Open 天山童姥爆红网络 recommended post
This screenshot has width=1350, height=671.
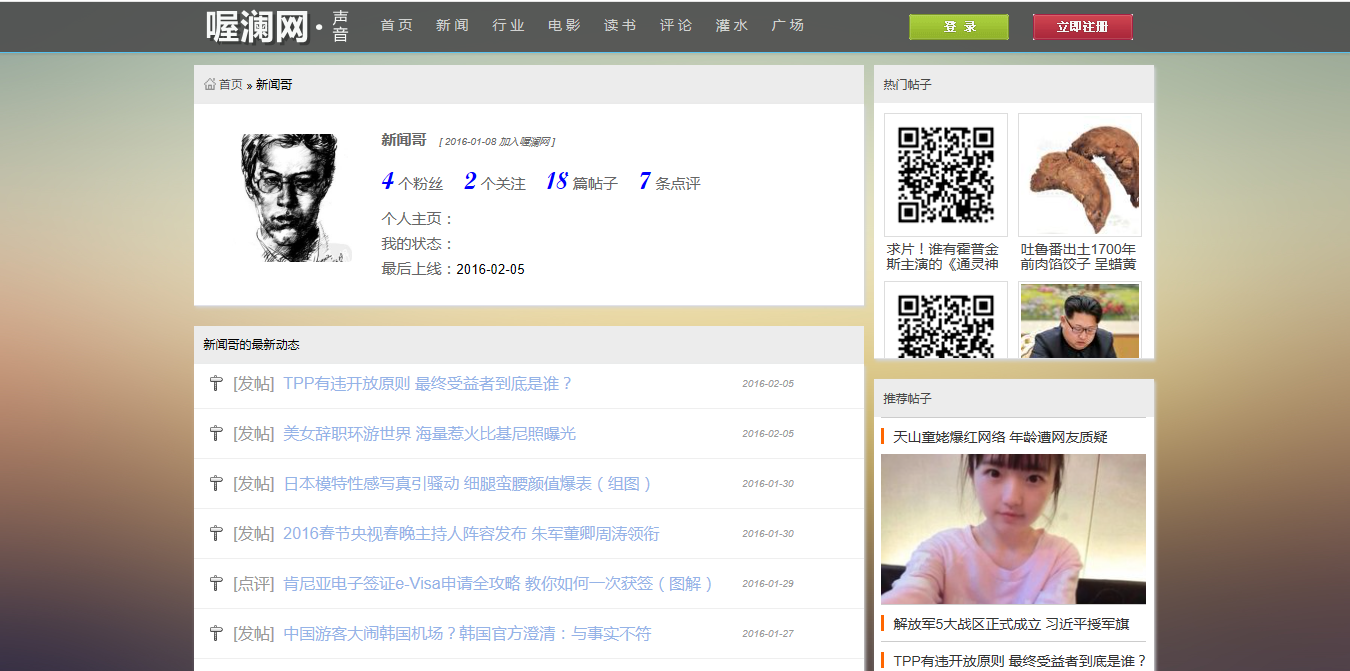tap(1000, 437)
